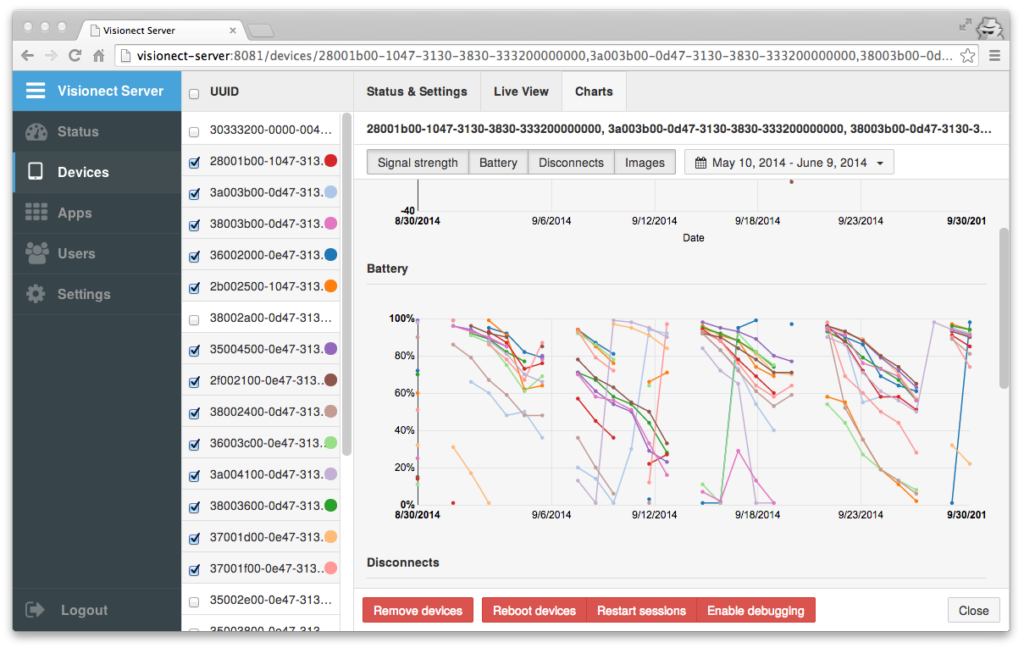Uncheck the 38003b00-0d47-313 device checkbox
1024x648 pixels.
(x=194, y=225)
